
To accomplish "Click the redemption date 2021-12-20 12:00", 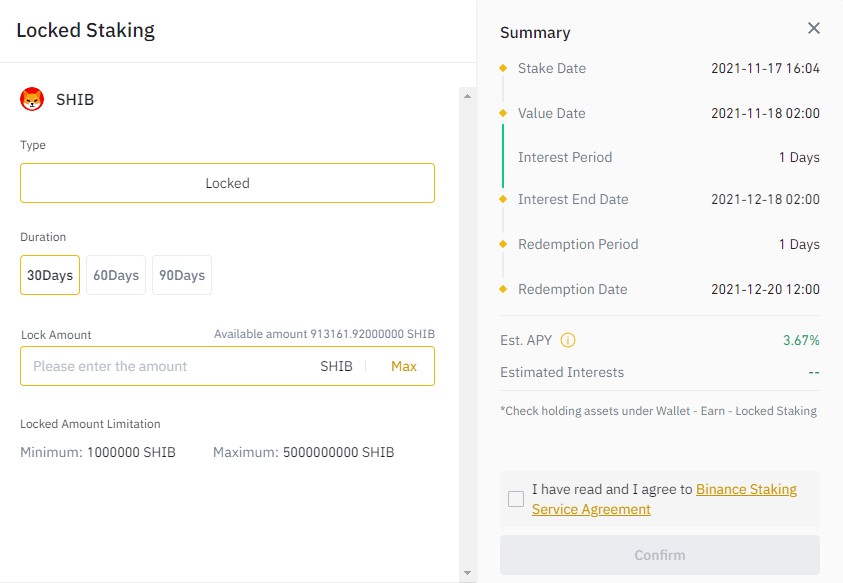I will 766,289.
